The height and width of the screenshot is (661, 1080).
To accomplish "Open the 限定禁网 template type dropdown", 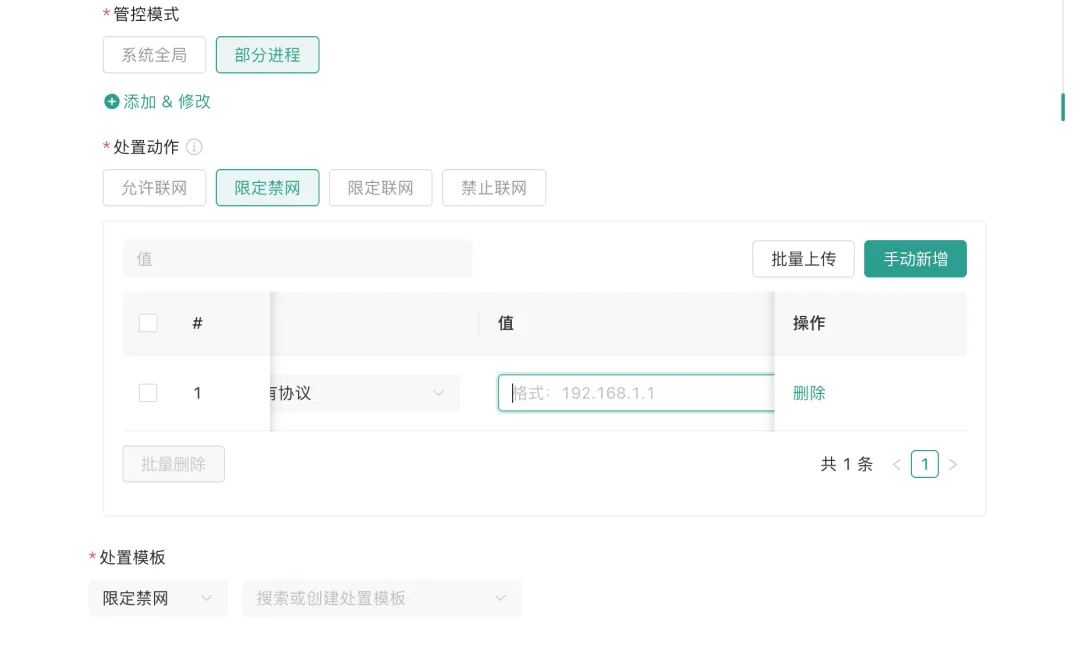I will pyautogui.click(x=158, y=598).
